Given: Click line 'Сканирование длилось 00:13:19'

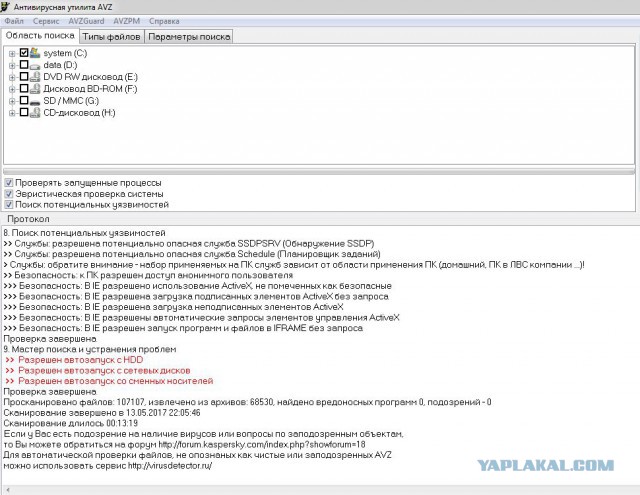Looking at the screenshot, I should tap(71, 424).
